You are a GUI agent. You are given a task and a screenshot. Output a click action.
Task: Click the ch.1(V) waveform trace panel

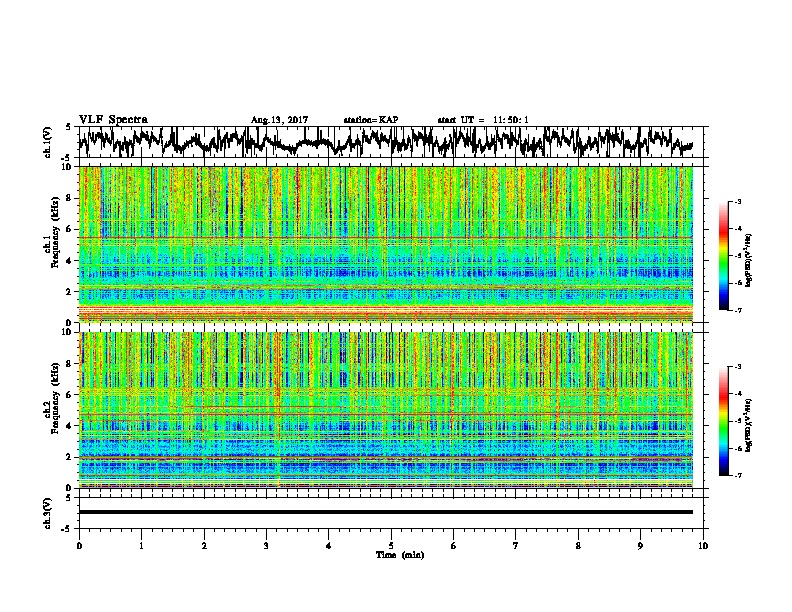(x=391, y=142)
